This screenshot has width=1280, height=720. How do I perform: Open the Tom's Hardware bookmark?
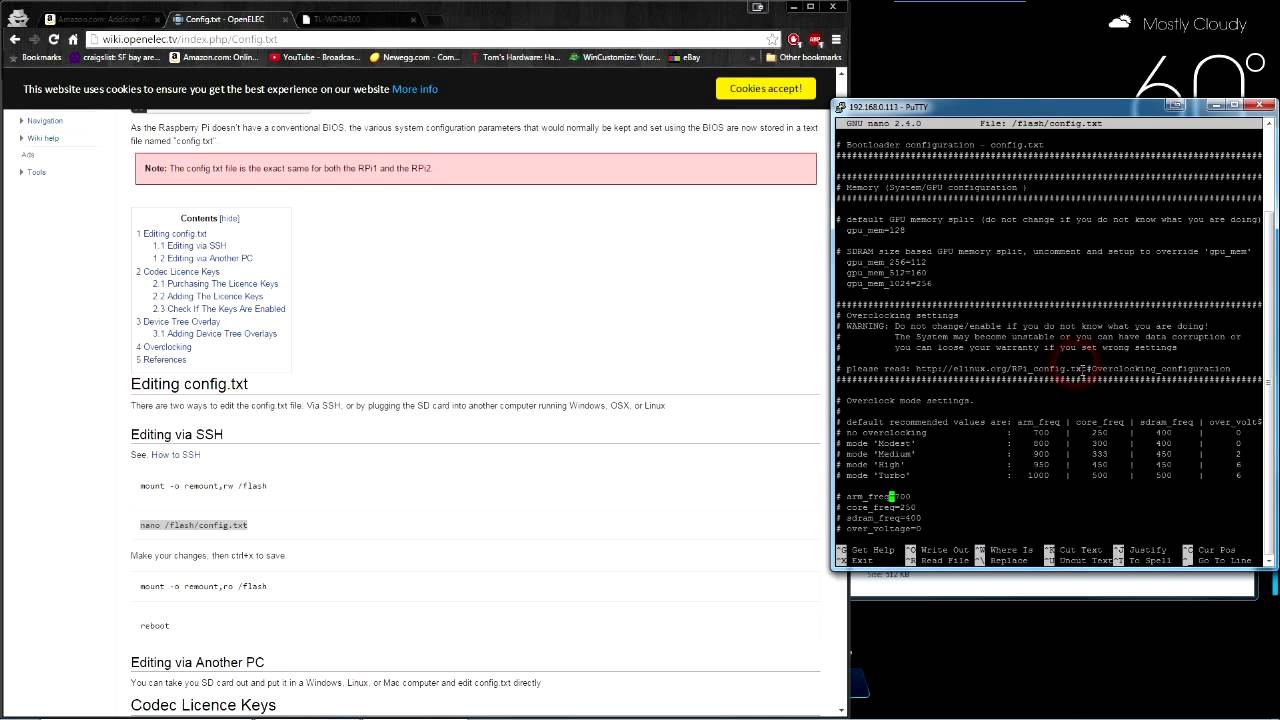click(x=515, y=57)
